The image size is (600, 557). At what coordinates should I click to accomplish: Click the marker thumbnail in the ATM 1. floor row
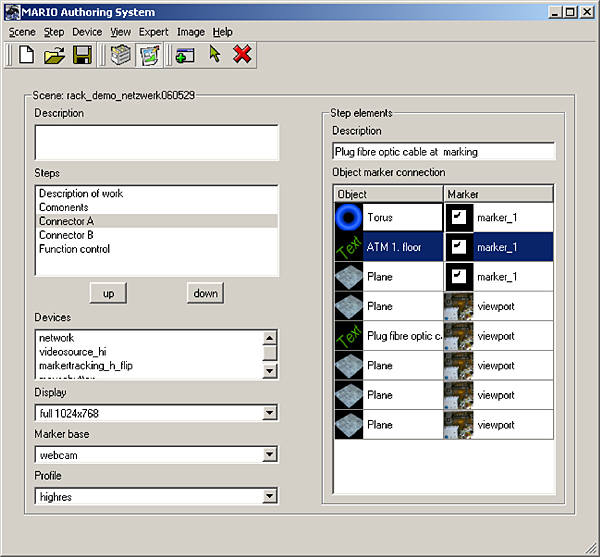459,247
